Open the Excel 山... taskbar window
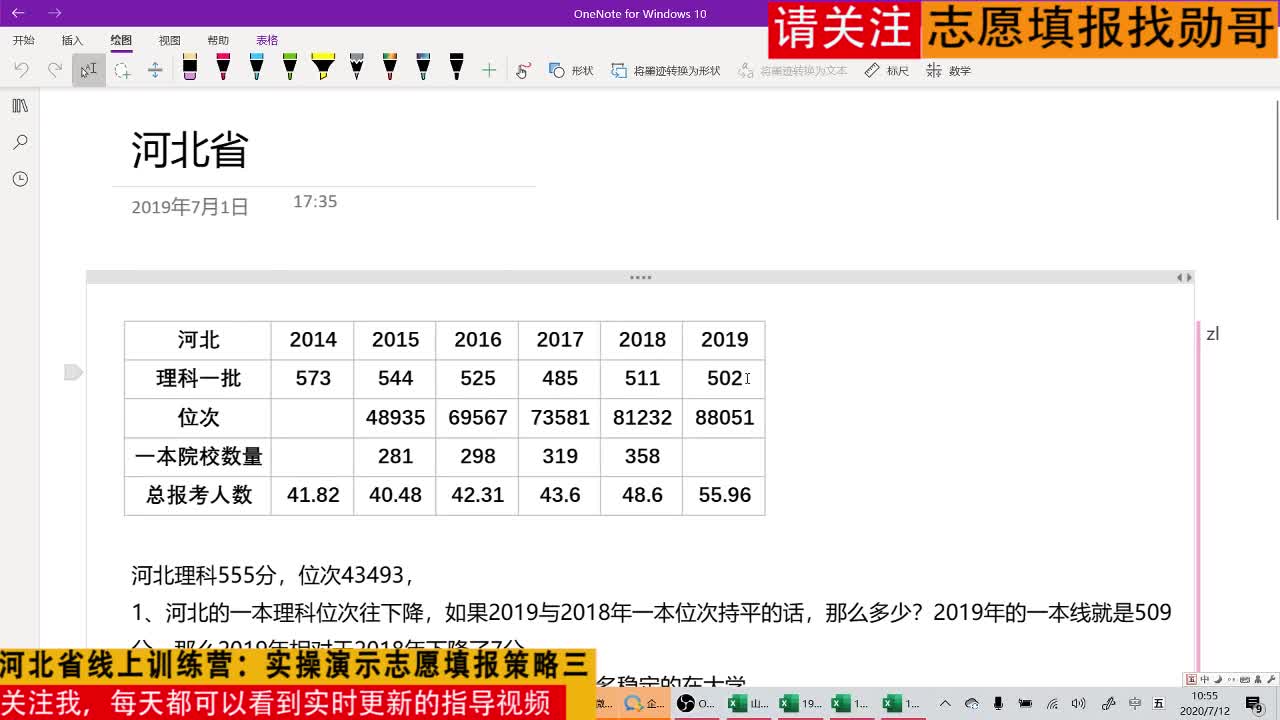 coord(749,703)
